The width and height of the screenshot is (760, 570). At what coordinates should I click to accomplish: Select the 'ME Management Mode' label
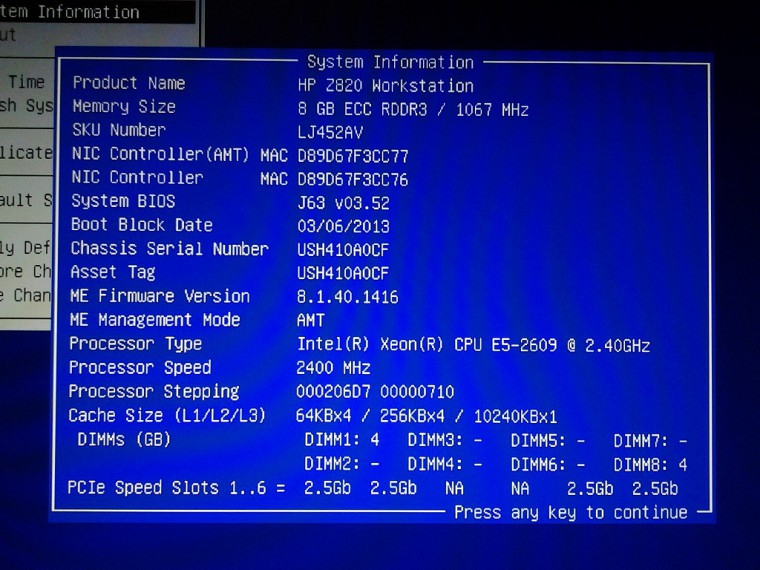click(x=155, y=320)
